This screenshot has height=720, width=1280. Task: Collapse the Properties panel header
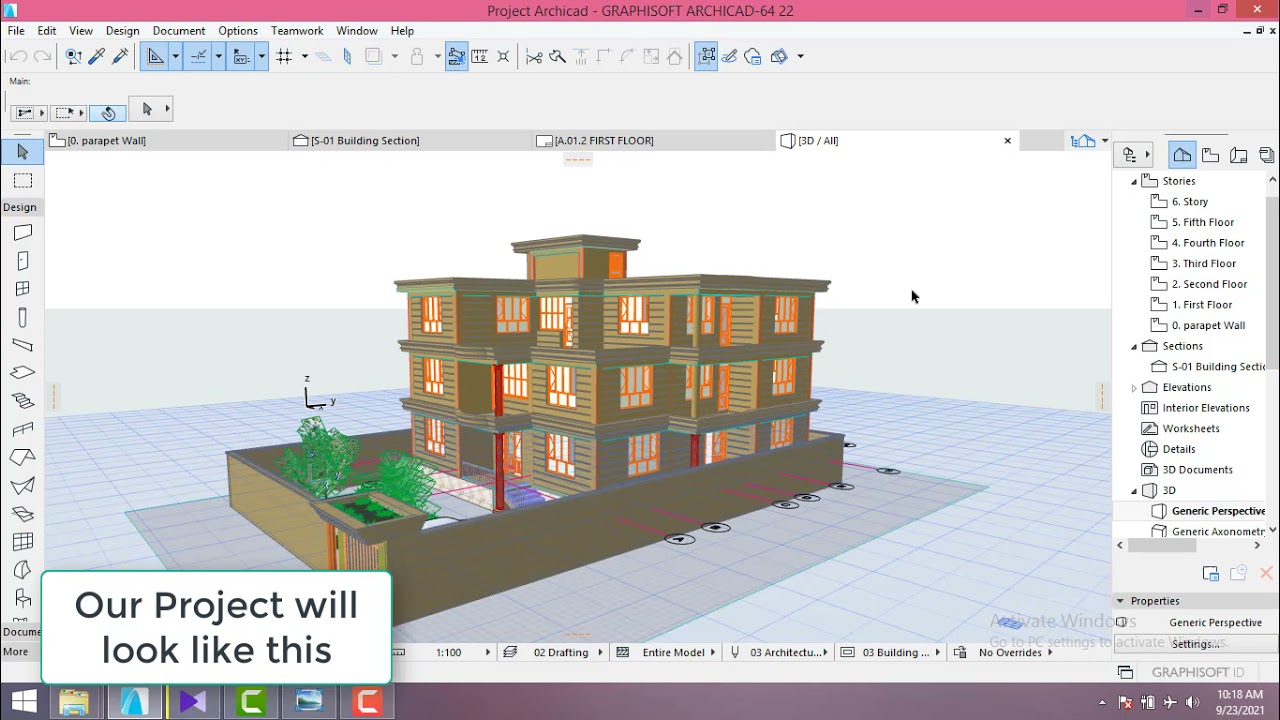(1120, 601)
